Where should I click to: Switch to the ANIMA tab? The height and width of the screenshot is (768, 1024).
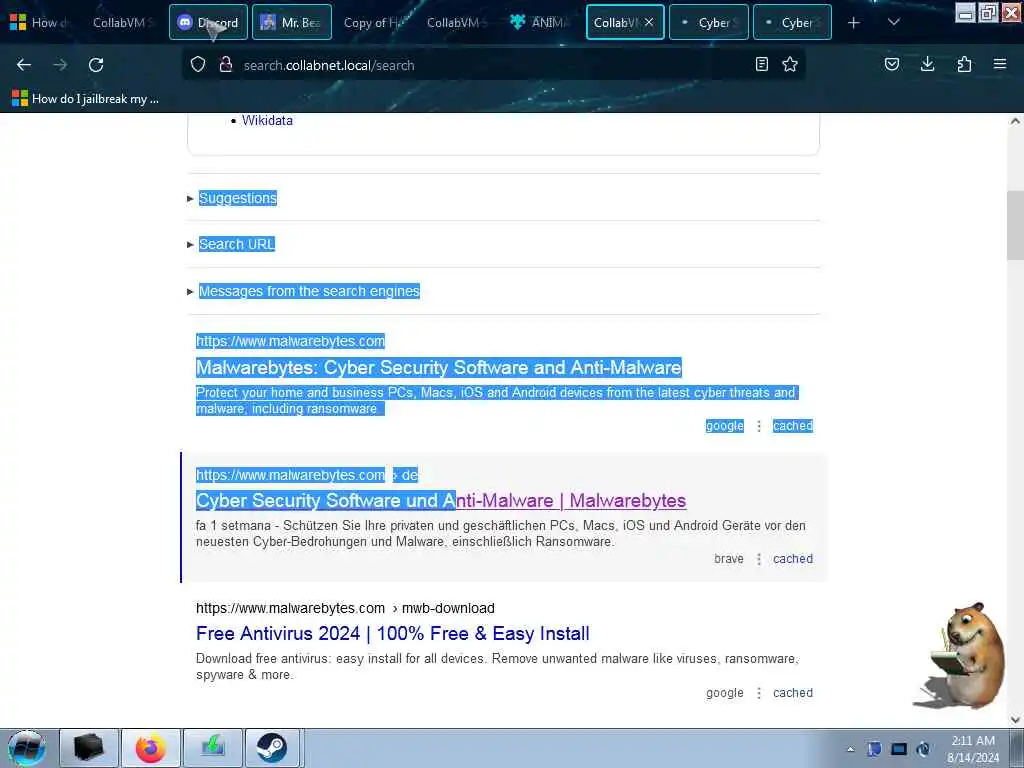click(539, 22)
